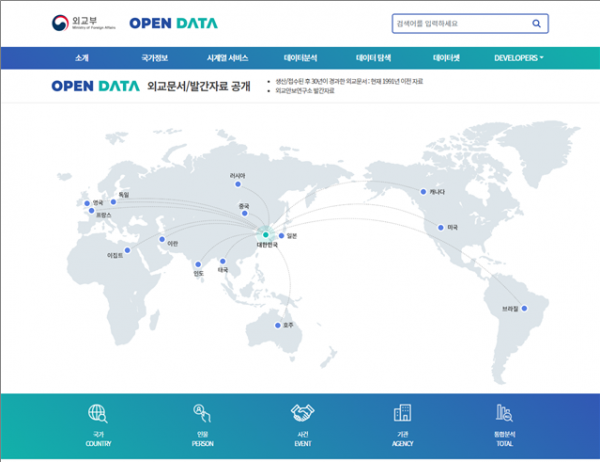Viewport: 600px width, 462px height.
Task: Expand the DEVELOPERS dropdown menu
Action: [x=518, y=58]
